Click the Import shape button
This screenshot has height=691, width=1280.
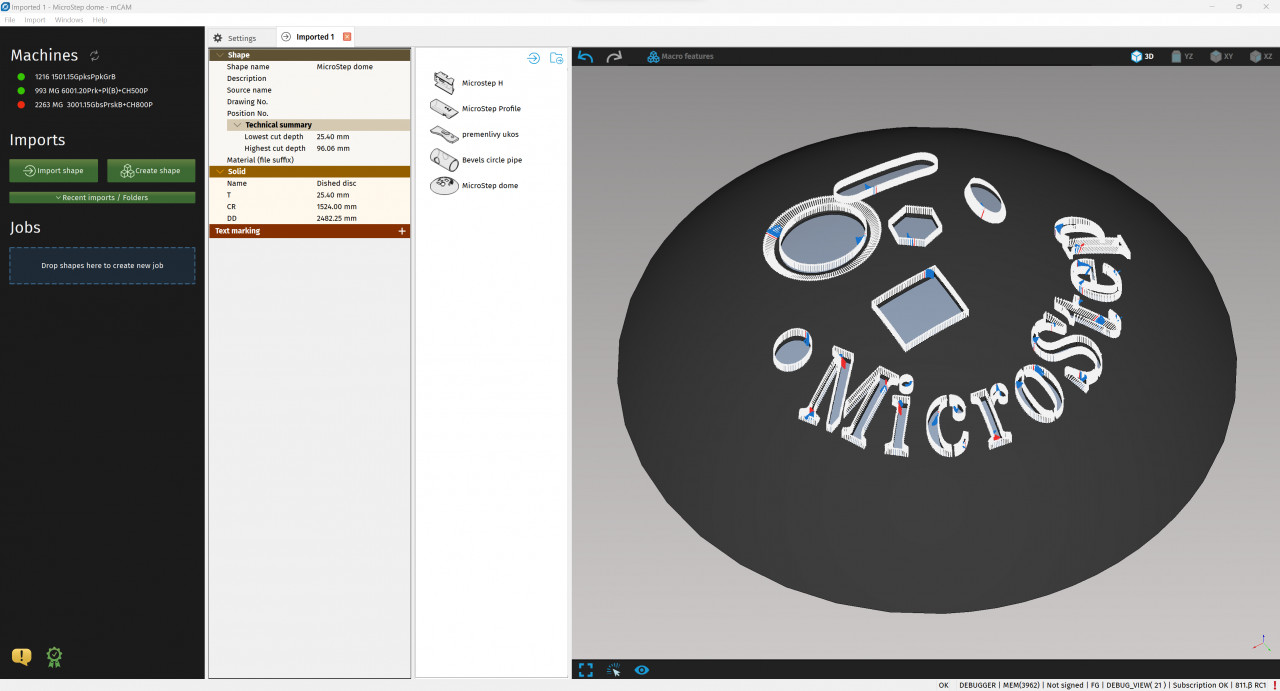tap(54, 170)
